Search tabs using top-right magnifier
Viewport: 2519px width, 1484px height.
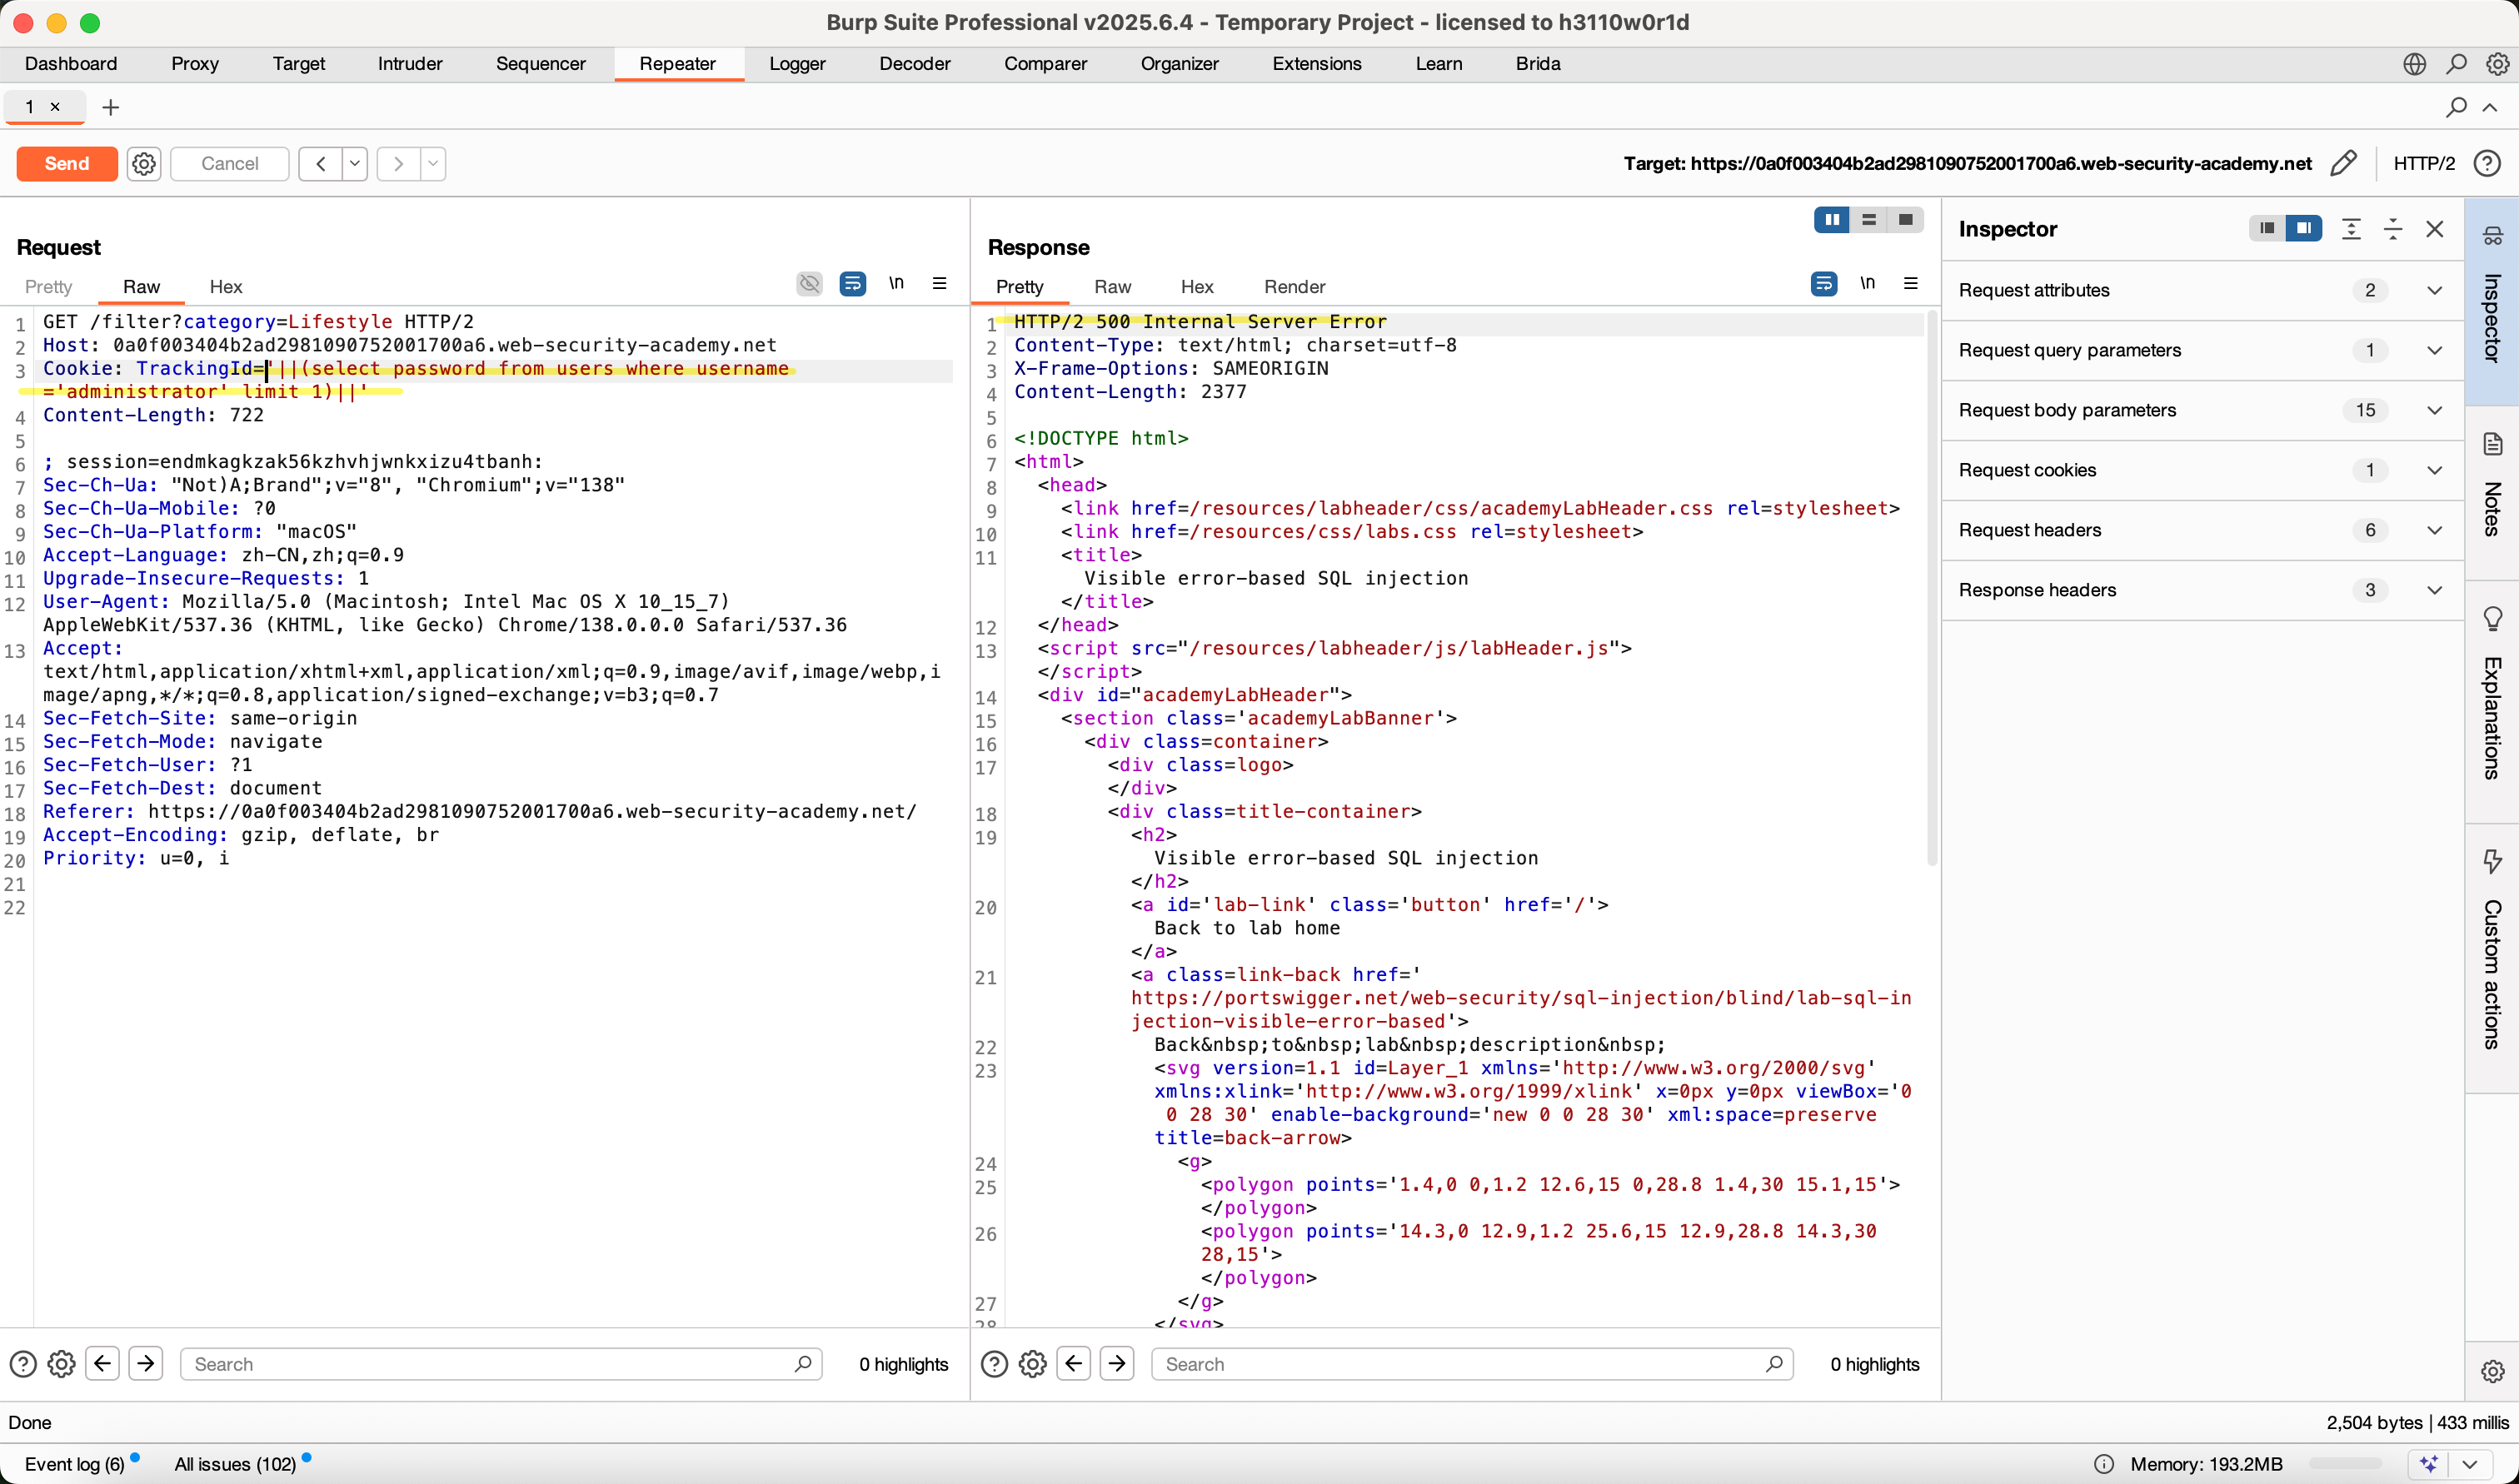(x=2456, y=107)
